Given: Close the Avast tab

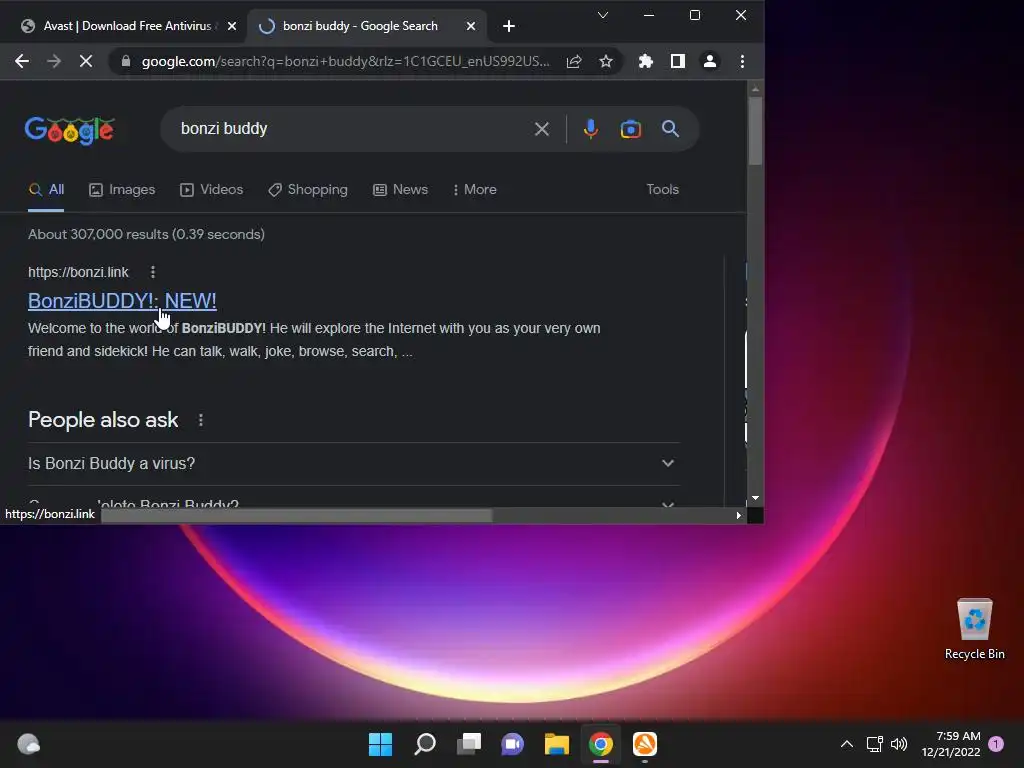Looking at the screenshot, I should (x=232, y=26).
